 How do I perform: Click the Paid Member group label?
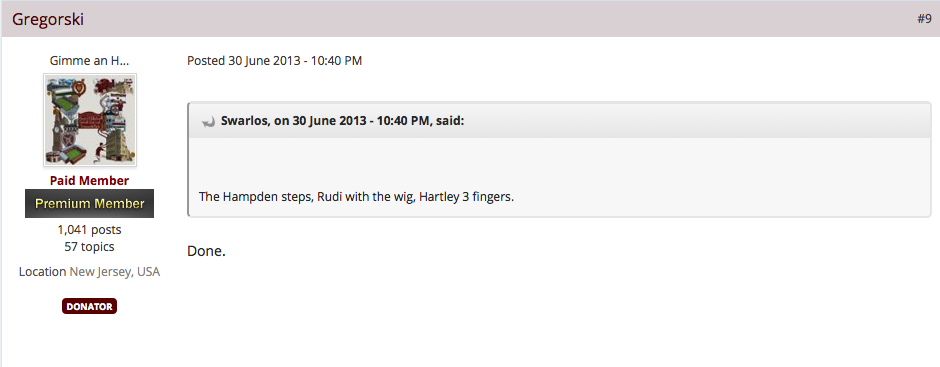[89, 181]
